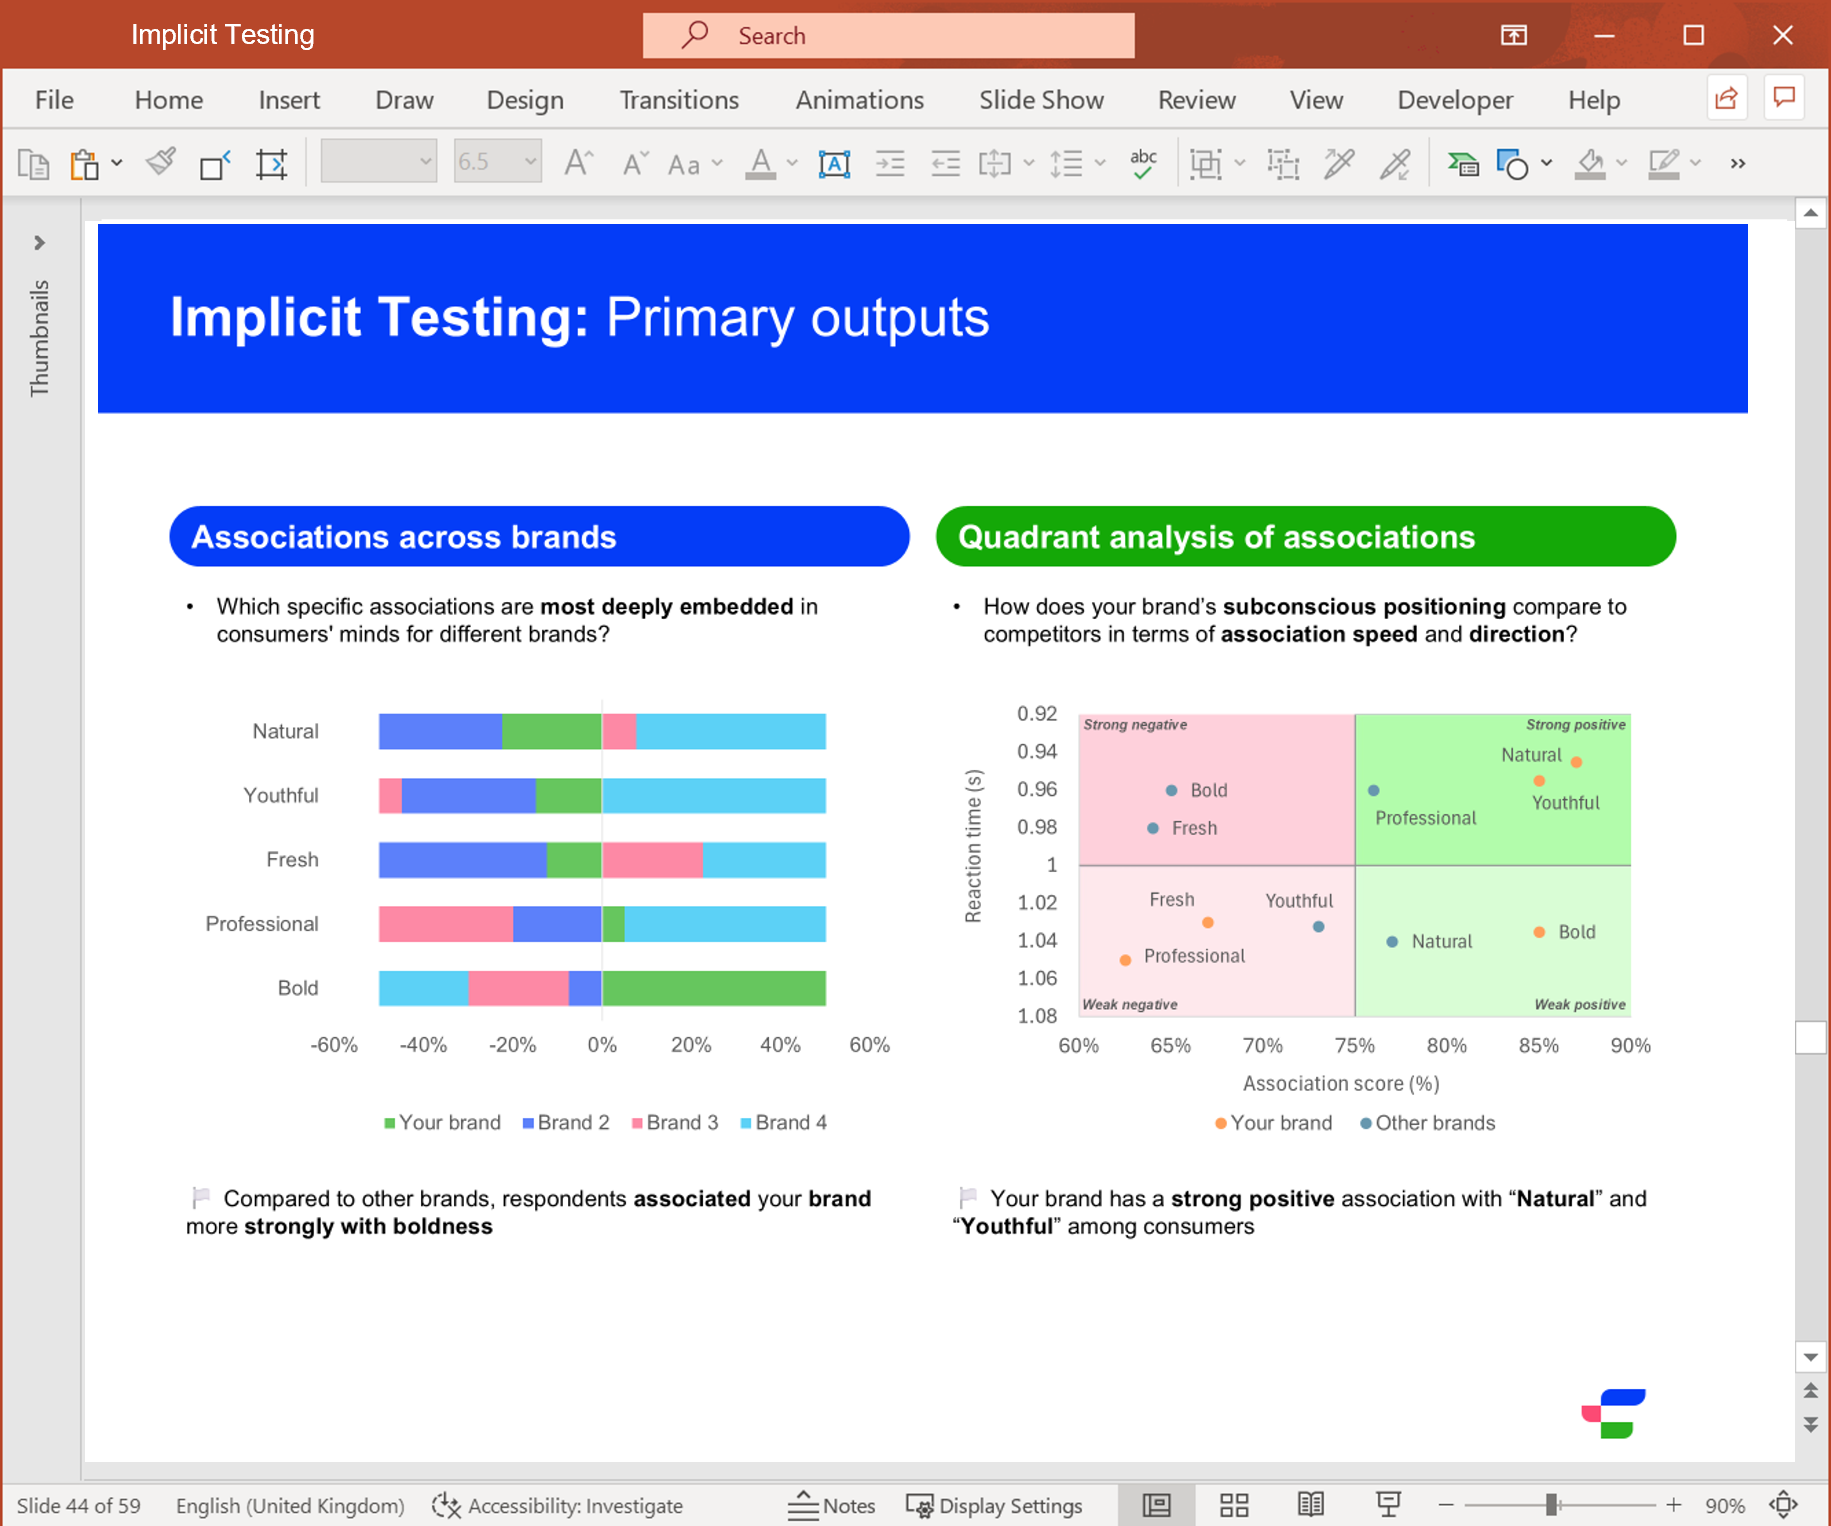
Task: Expand the shape fill dropdown arrow
Action: [1621, 163]
